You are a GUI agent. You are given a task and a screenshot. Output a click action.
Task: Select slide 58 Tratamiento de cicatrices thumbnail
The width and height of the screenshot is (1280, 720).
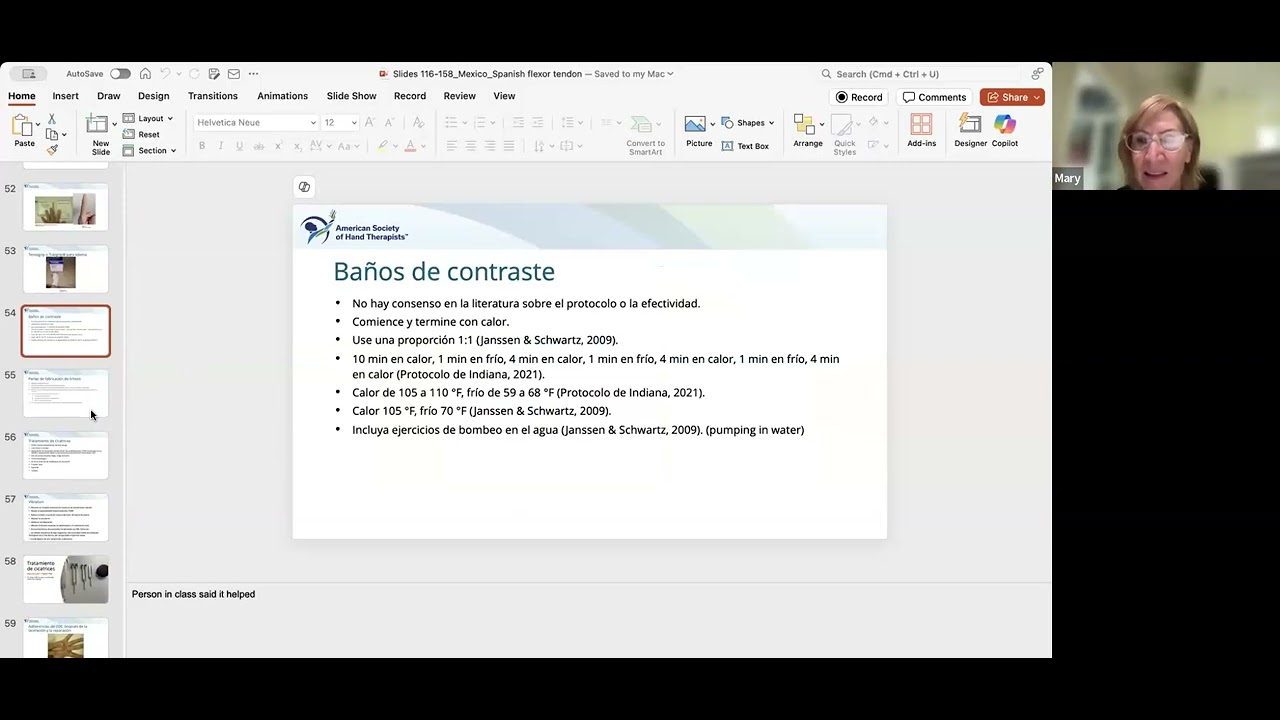[66, 579]
